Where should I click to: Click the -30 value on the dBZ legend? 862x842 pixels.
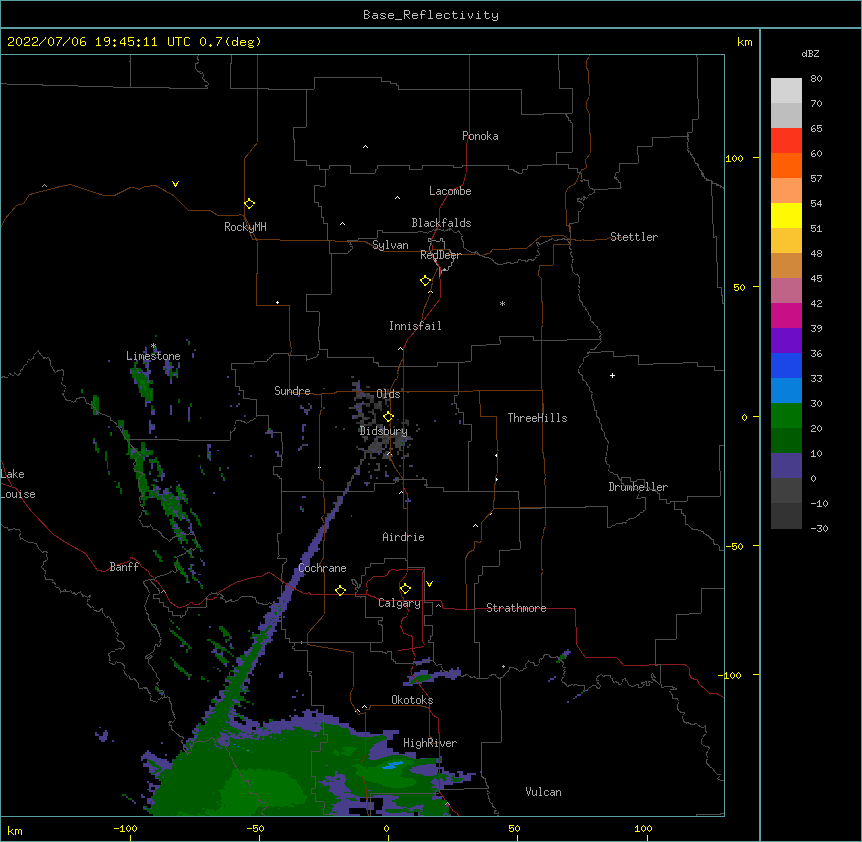tap(819, 528)
